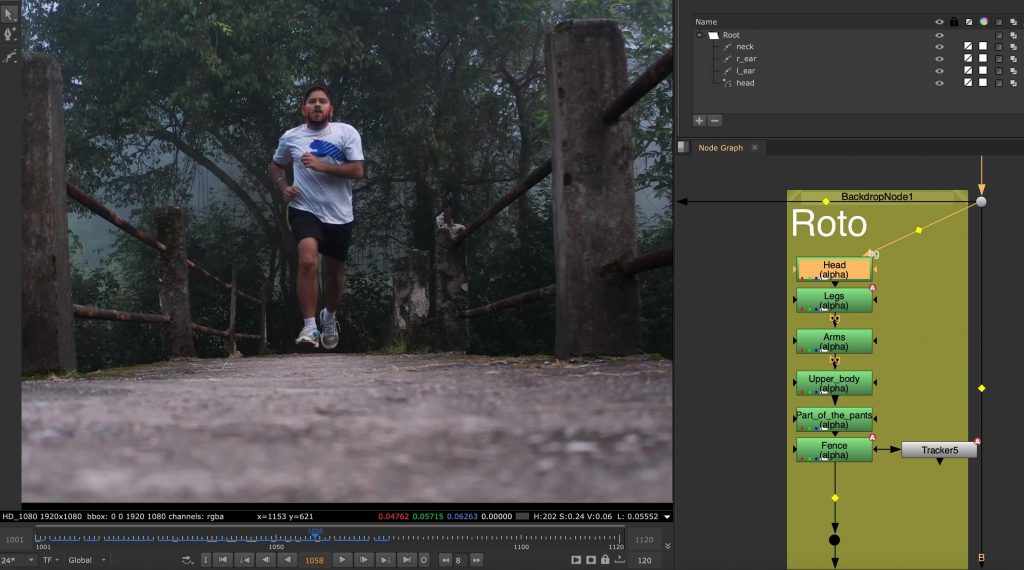The width and height of the screenshot is (1024, 570).
Task: Toggle visibility of the head shape
Action: [x=938, y=83]
